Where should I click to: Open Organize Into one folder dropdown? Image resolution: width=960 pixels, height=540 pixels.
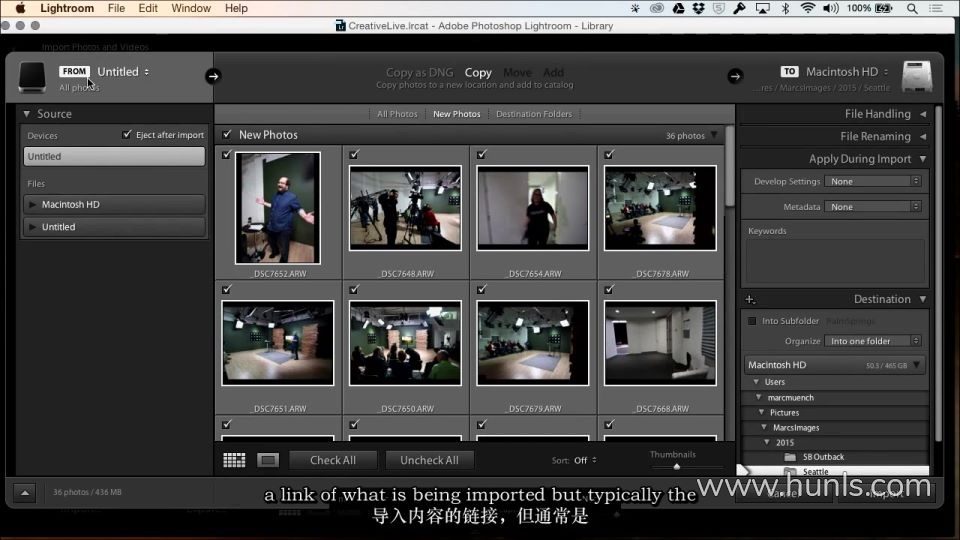tap(872, 341)
